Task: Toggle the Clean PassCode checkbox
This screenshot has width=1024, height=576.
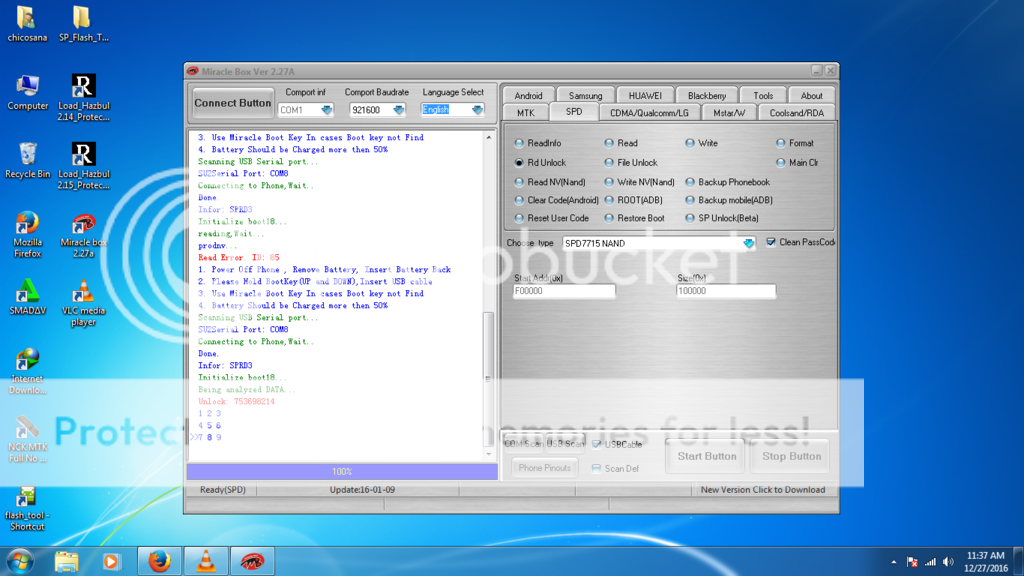Action: tap(771, 242)
